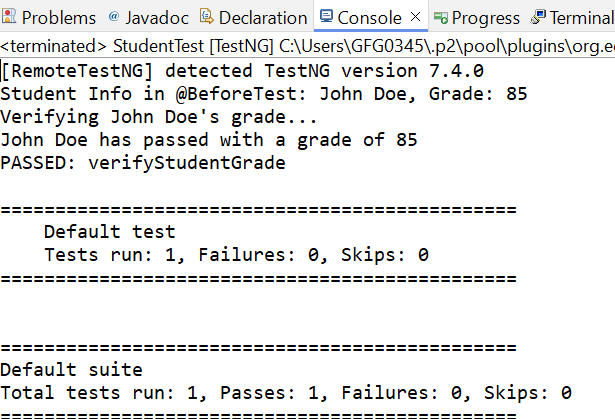Click the Default suite text line
The width and height of the screenshot is (615, 419).
(x=72, y=370)
